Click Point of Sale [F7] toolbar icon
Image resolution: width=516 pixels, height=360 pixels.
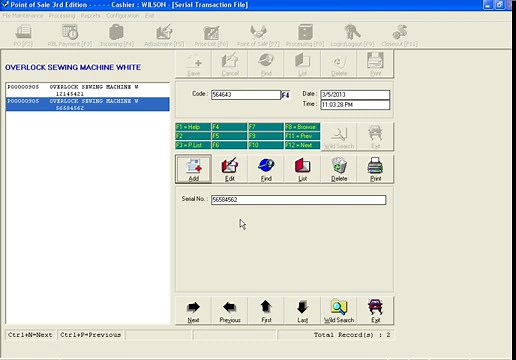tap(258, 35)
